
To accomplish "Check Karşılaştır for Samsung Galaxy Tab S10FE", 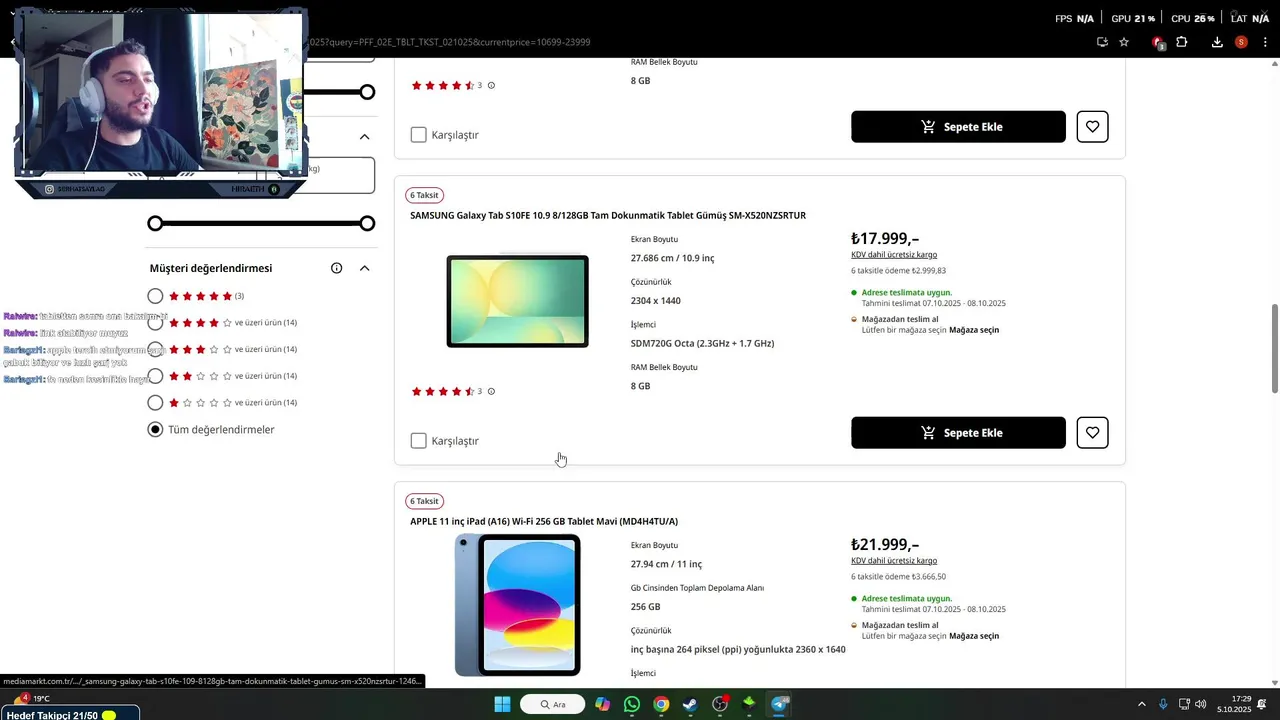I will click(418, 441).
